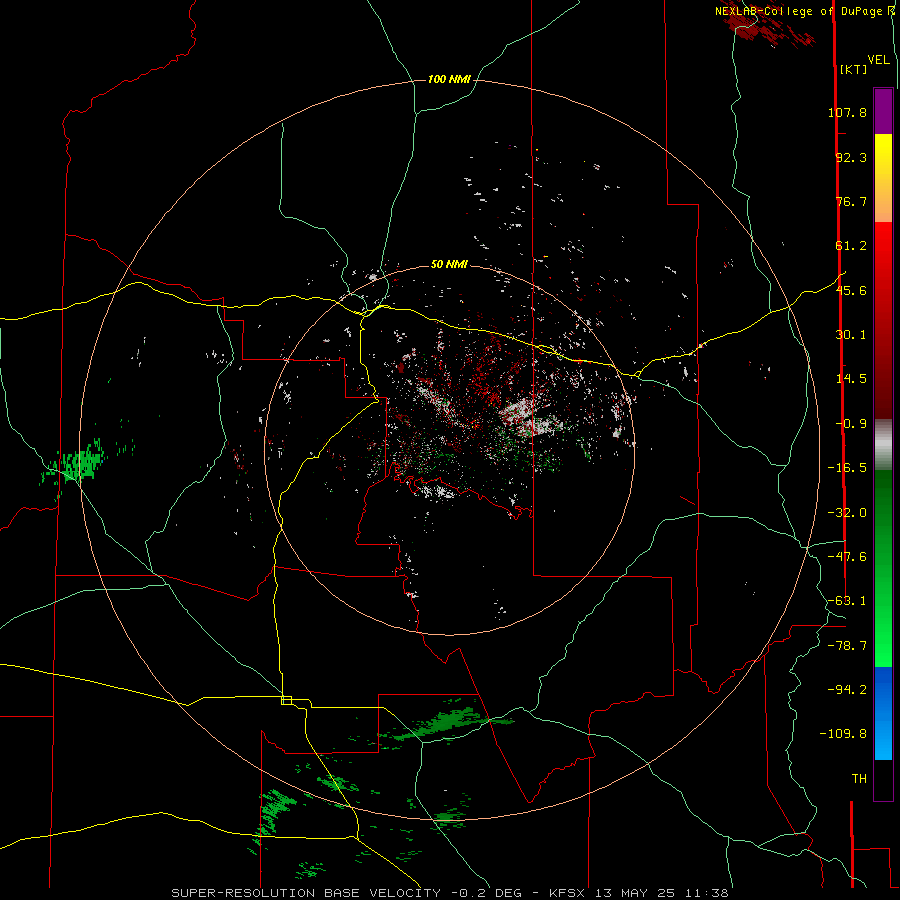Screen dimensions: 900x900
Task: Click the 30.1 velocity scale value
Action: click(851, 335)
